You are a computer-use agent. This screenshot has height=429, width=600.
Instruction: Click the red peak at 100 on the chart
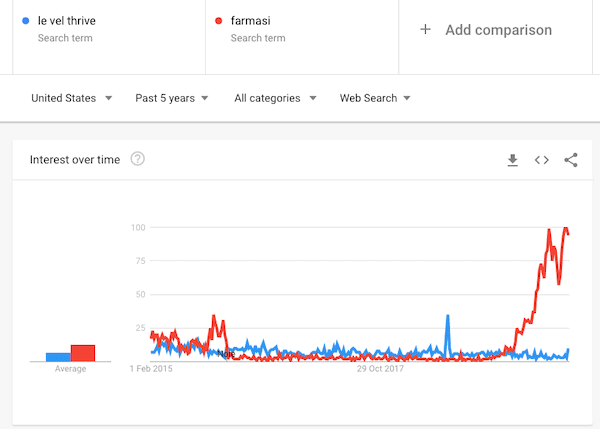pos(566,228)
